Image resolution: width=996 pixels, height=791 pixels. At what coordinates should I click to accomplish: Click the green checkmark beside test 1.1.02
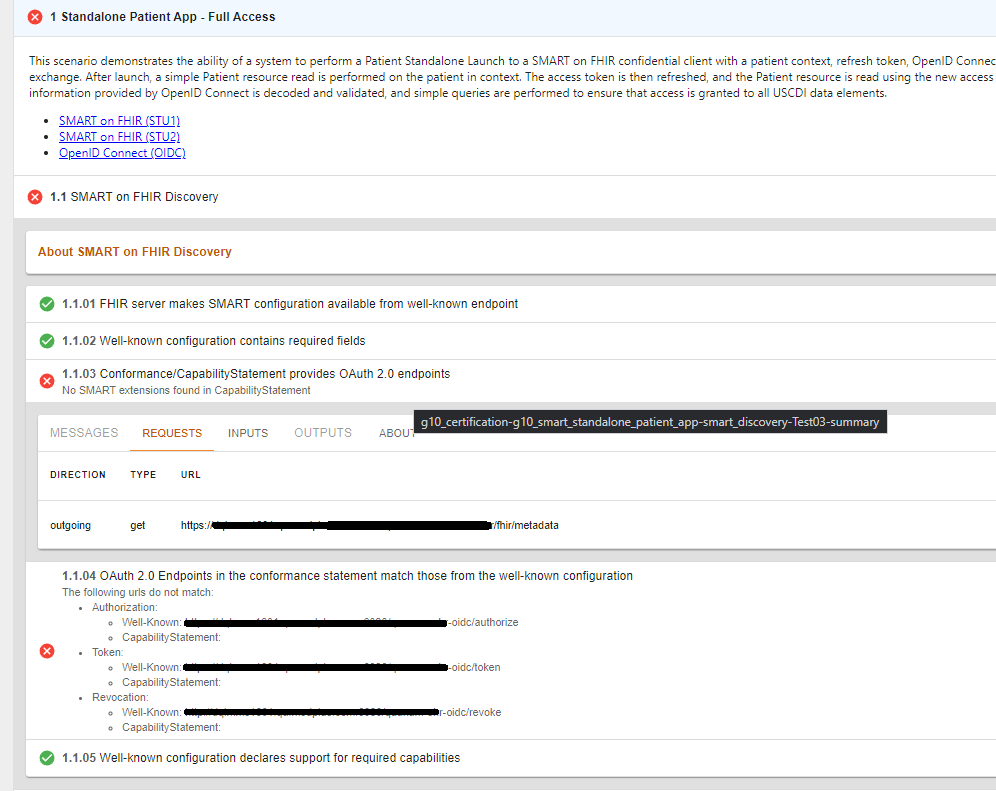click(x=47, y=341)
